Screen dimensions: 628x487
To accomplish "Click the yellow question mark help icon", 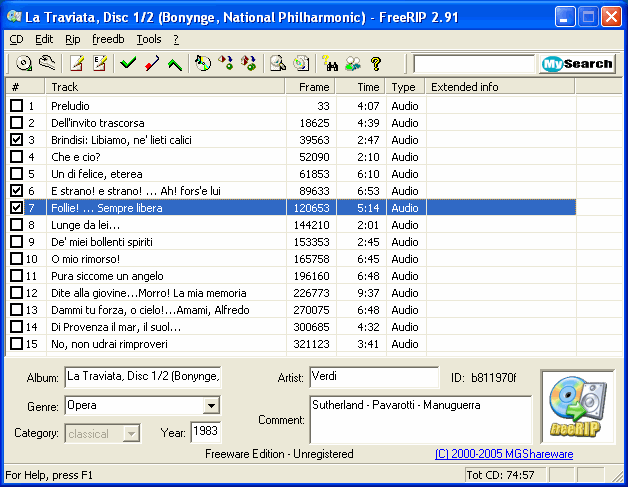I will (x=376, y=63).
